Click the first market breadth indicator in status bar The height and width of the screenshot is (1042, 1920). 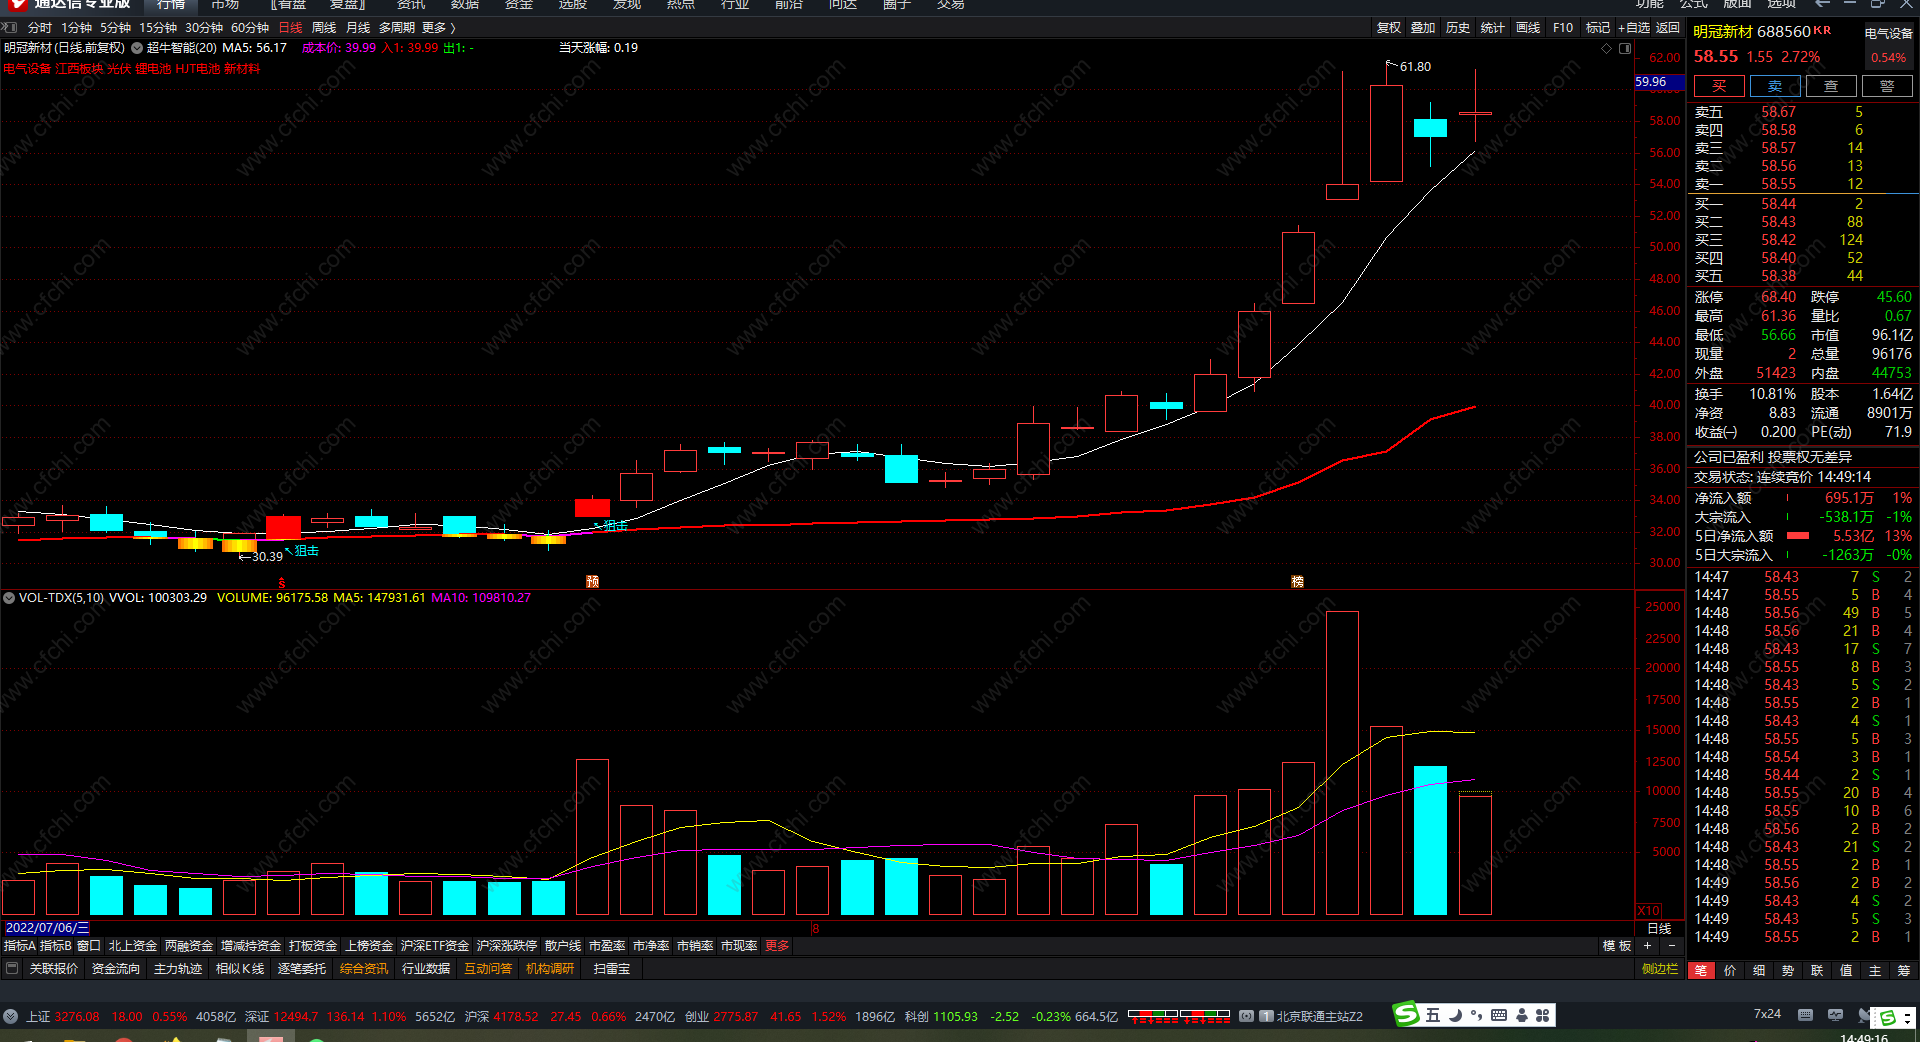(1153, 1016)
